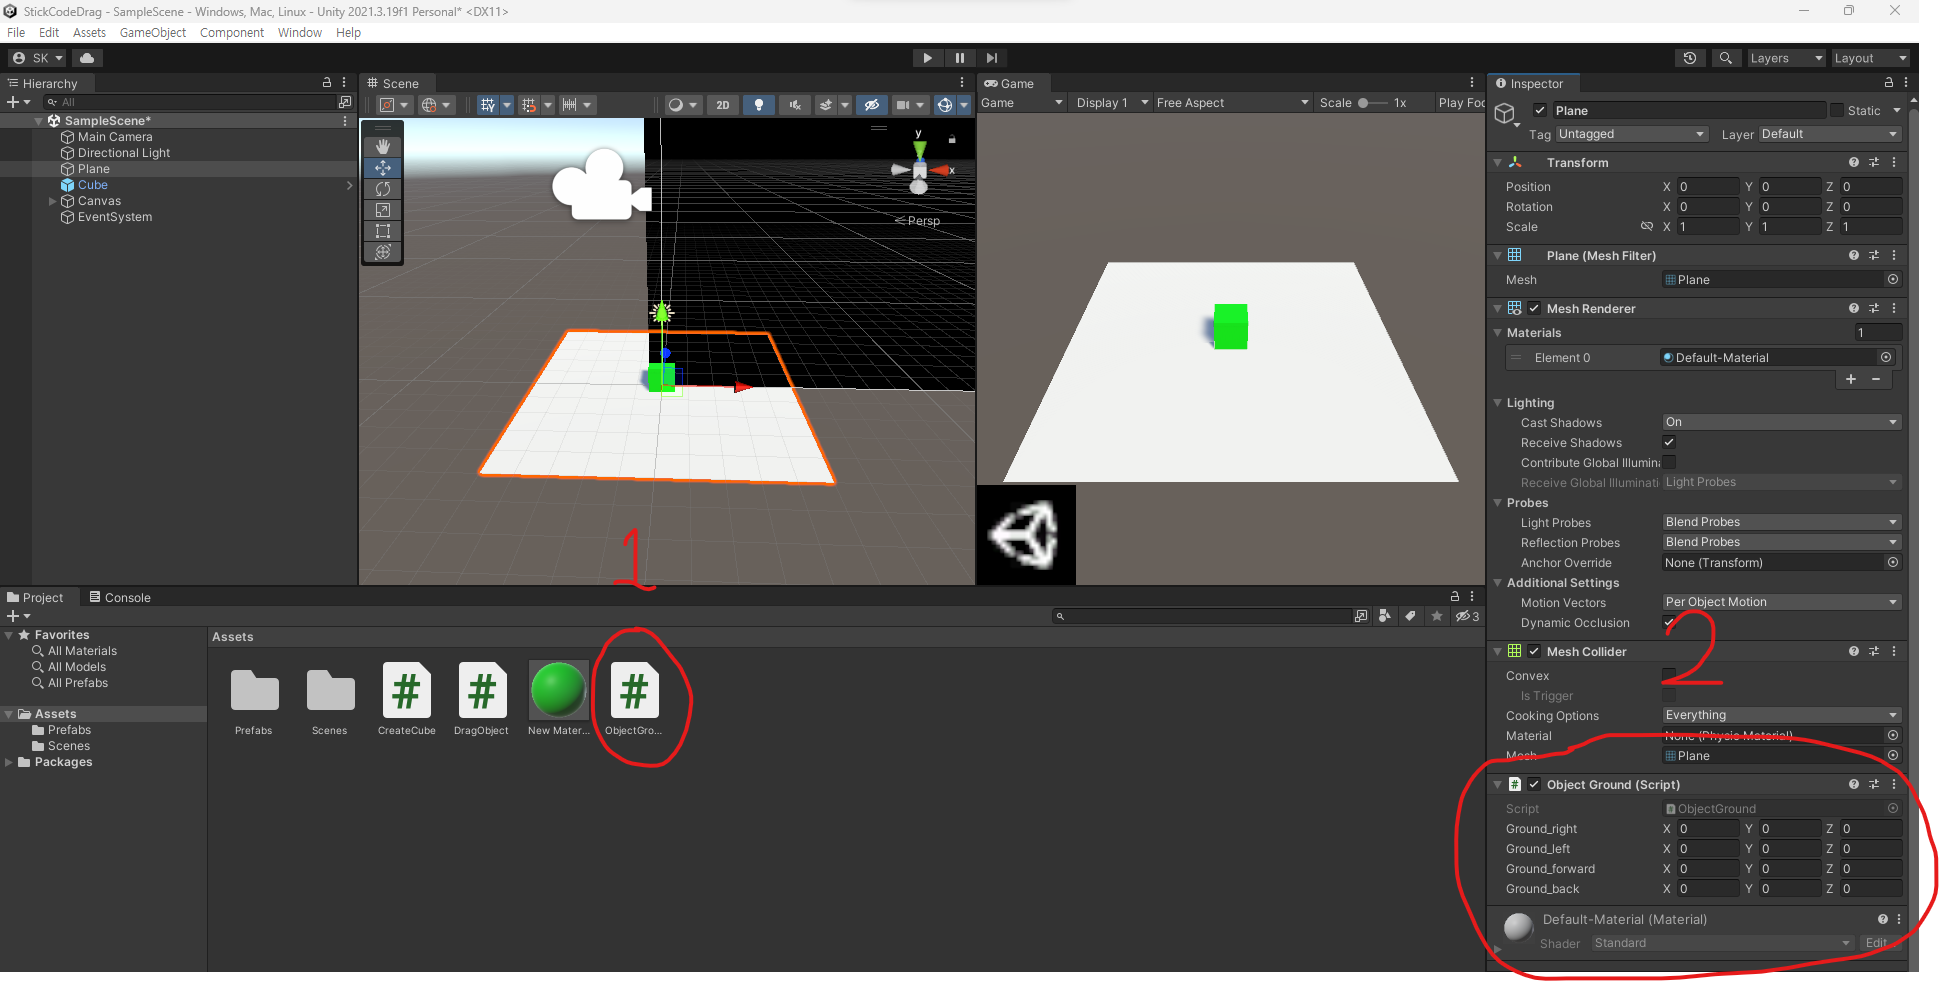Toggle the Mesh Collider enabled checkbox
The height and width of the screenshot is (983, 1939).
click(1534, 652)
